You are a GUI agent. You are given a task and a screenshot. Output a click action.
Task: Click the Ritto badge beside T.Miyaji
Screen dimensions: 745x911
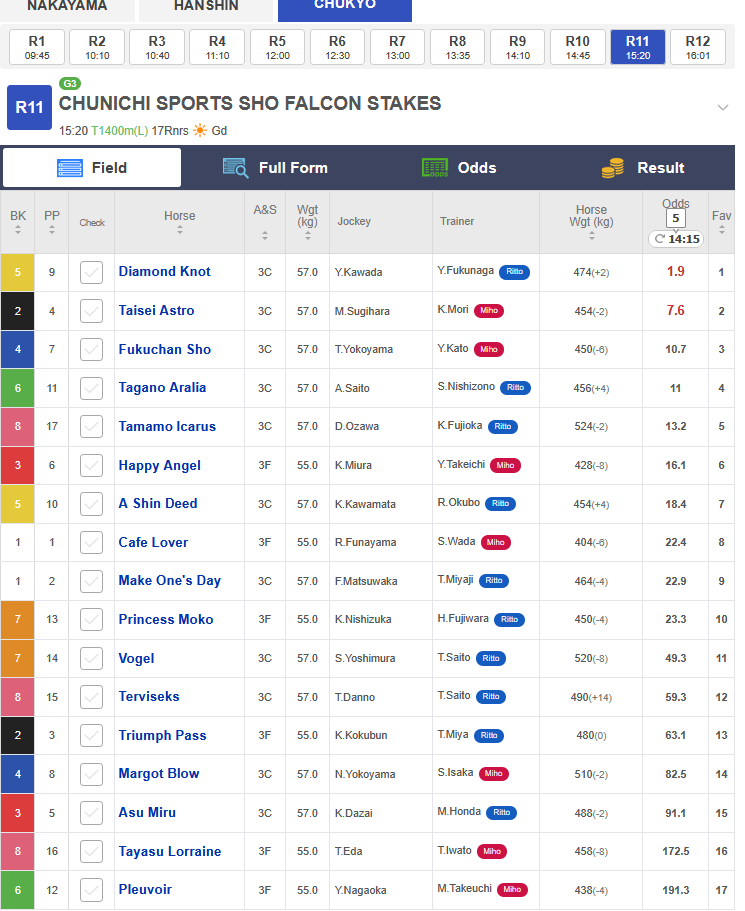coord(494,580)
